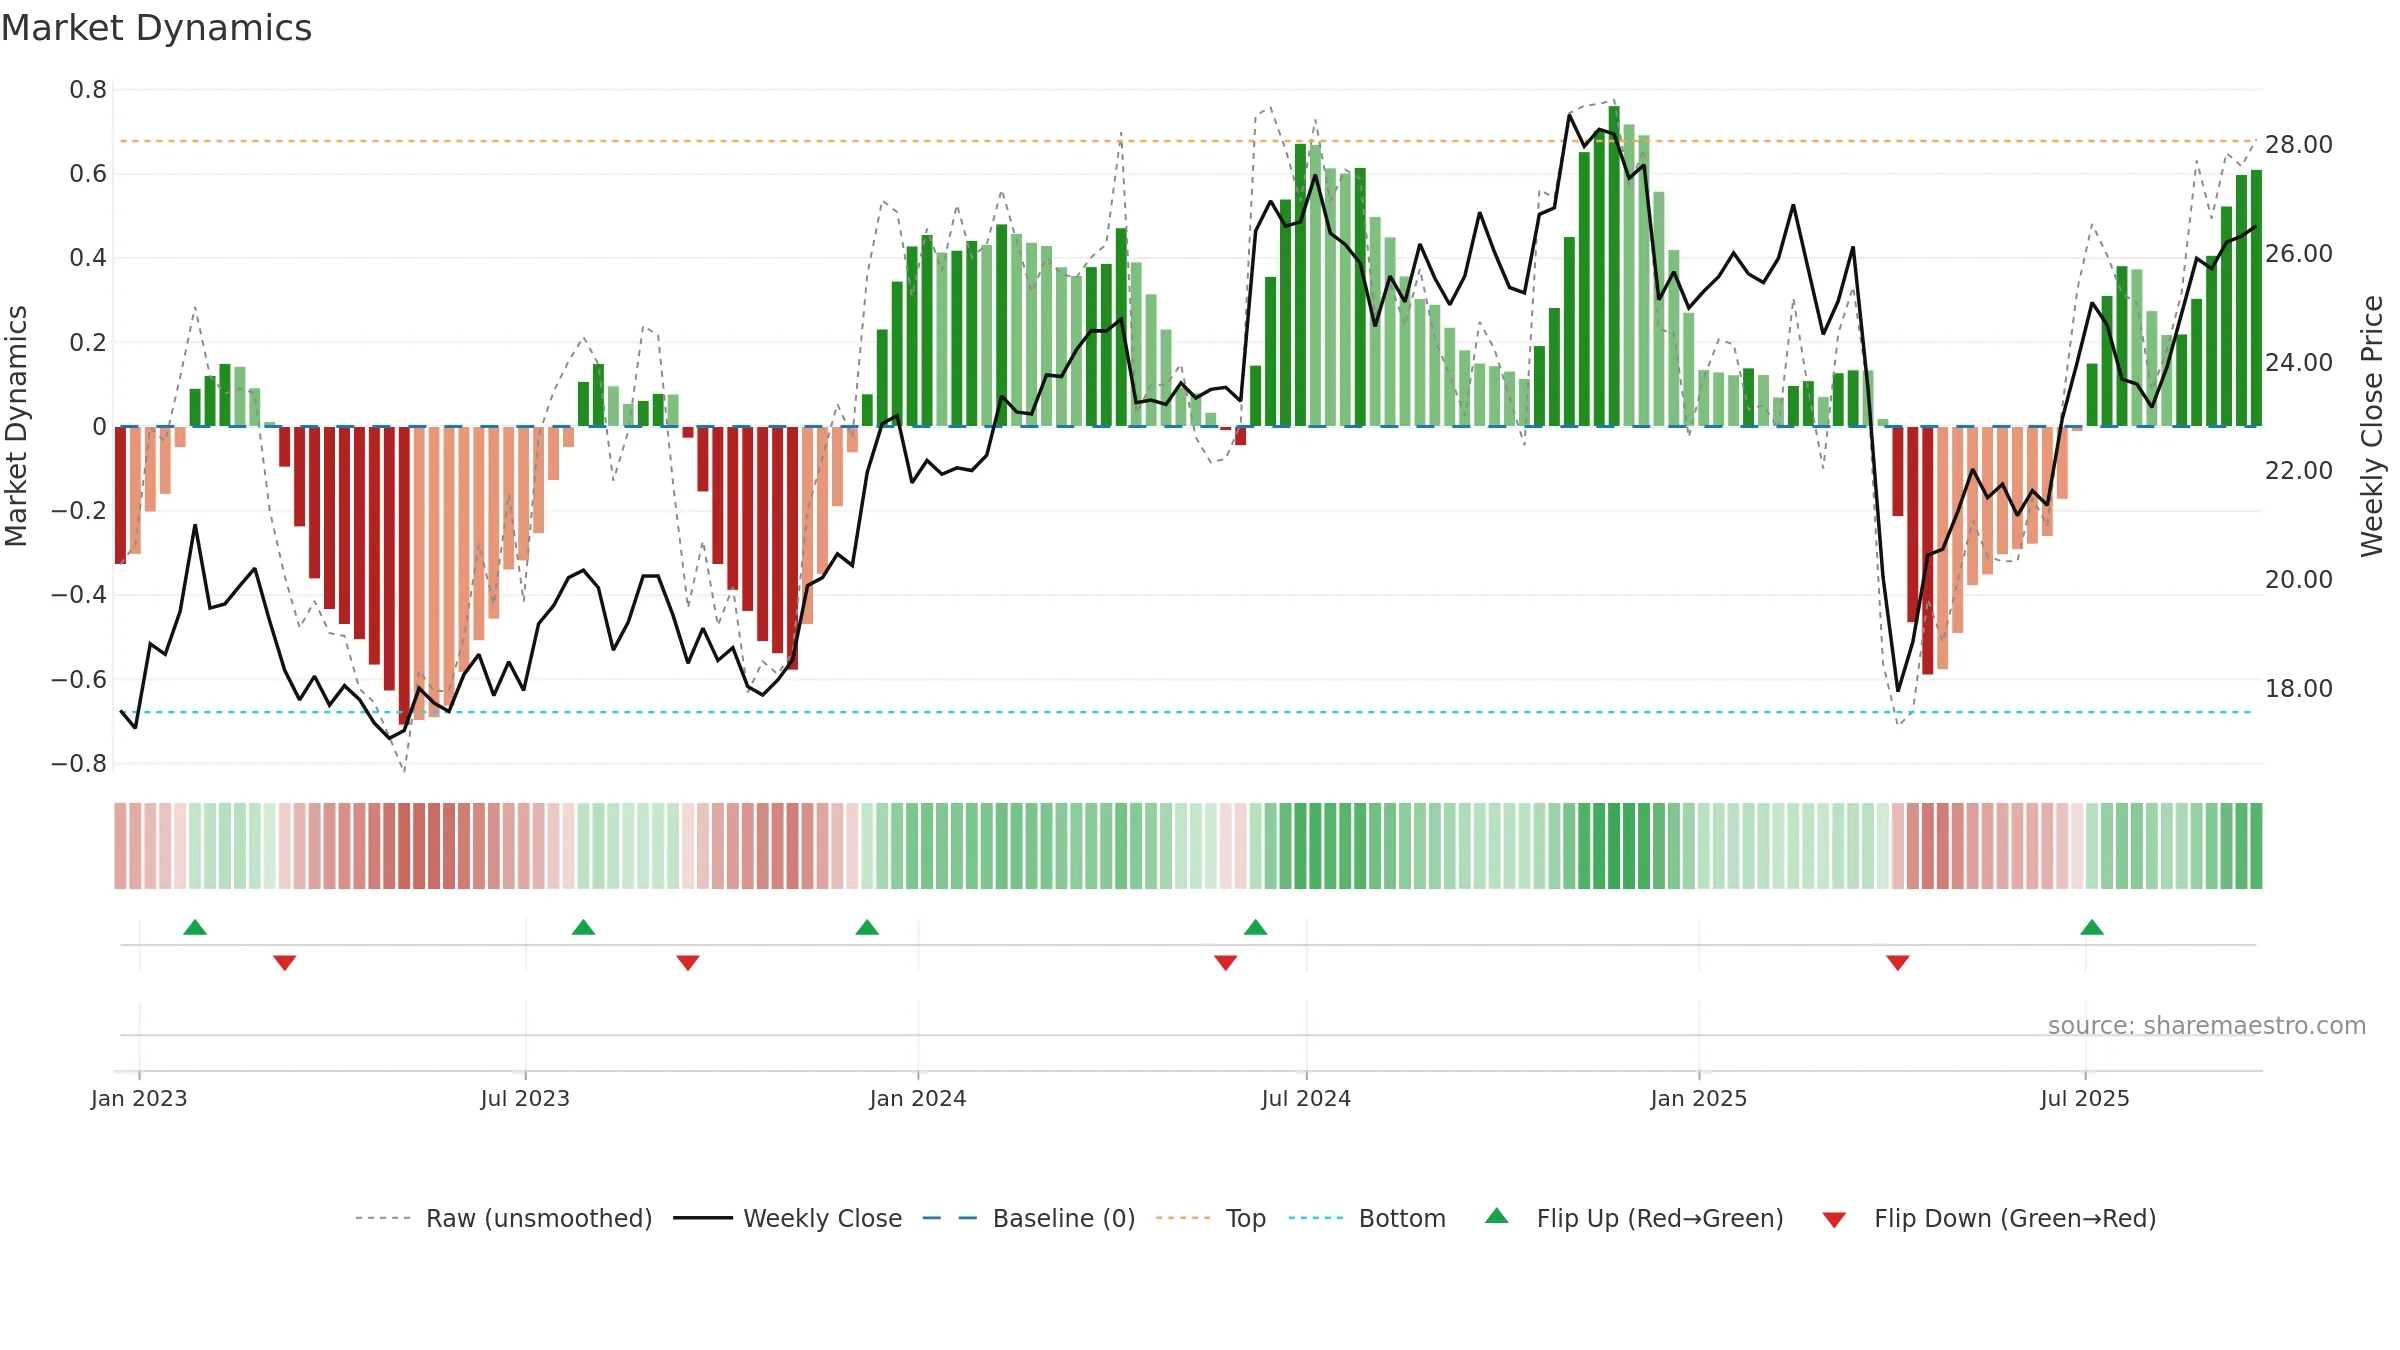Toggle the Flip Down (Green→Red) legend entry
Viewport: 2400px width, 1350px height.
1988,1218
